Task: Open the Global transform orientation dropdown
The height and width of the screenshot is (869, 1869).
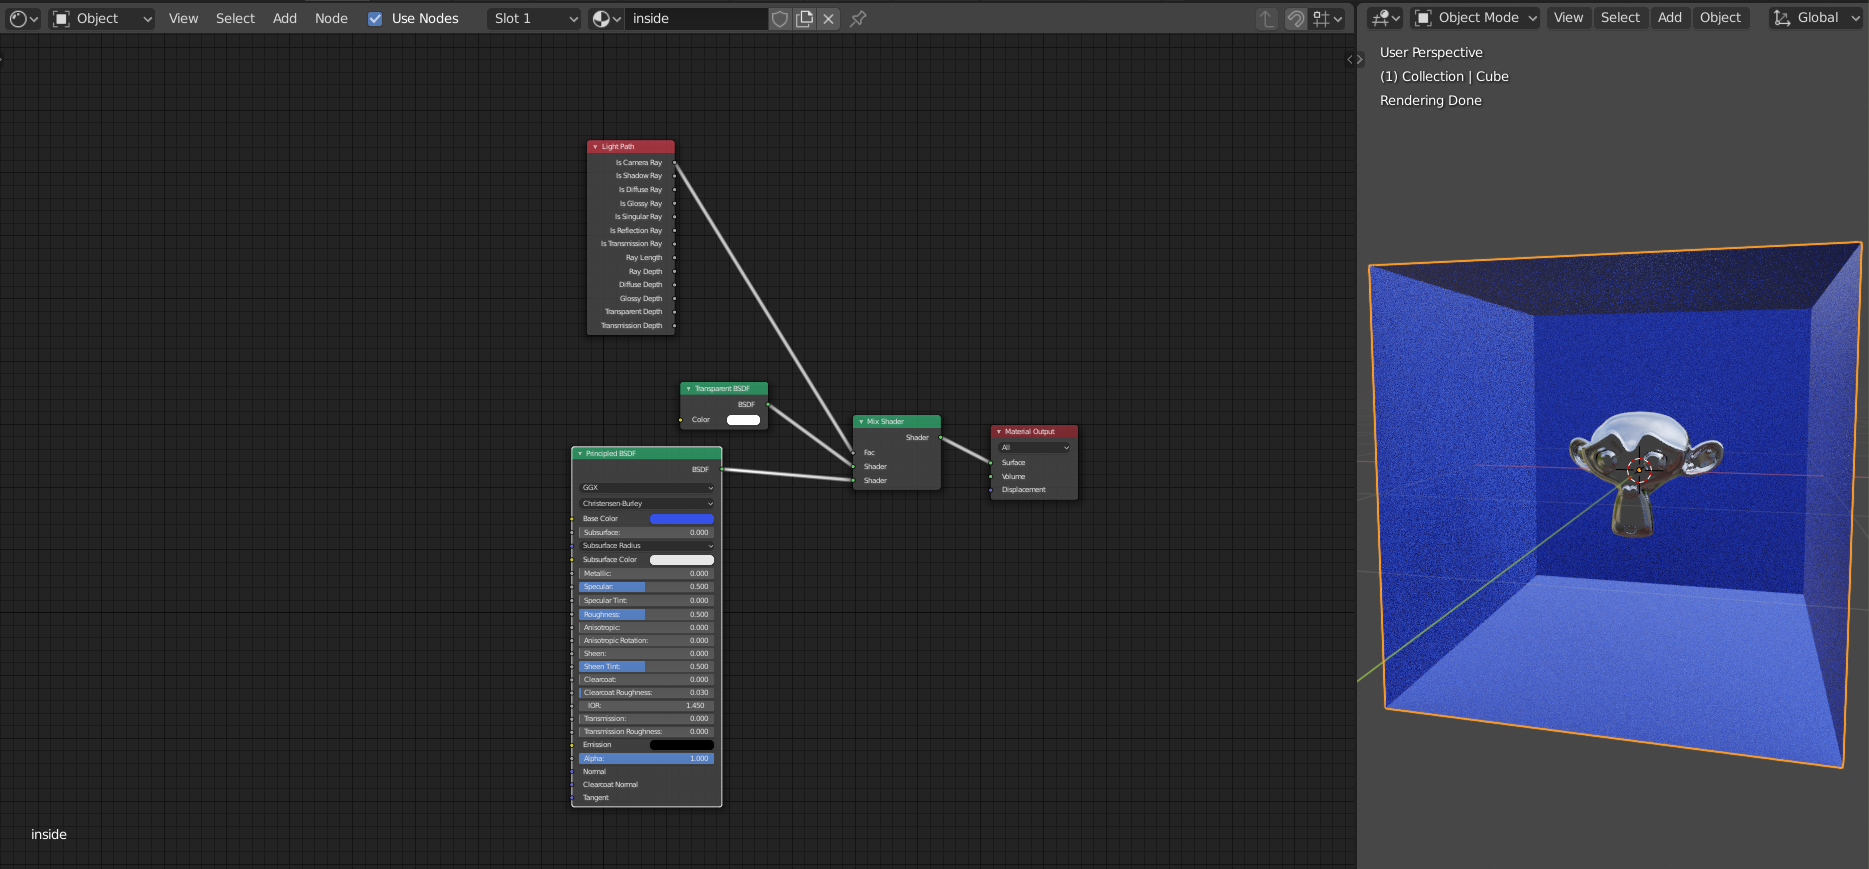Action: [x=1815, y=17]
